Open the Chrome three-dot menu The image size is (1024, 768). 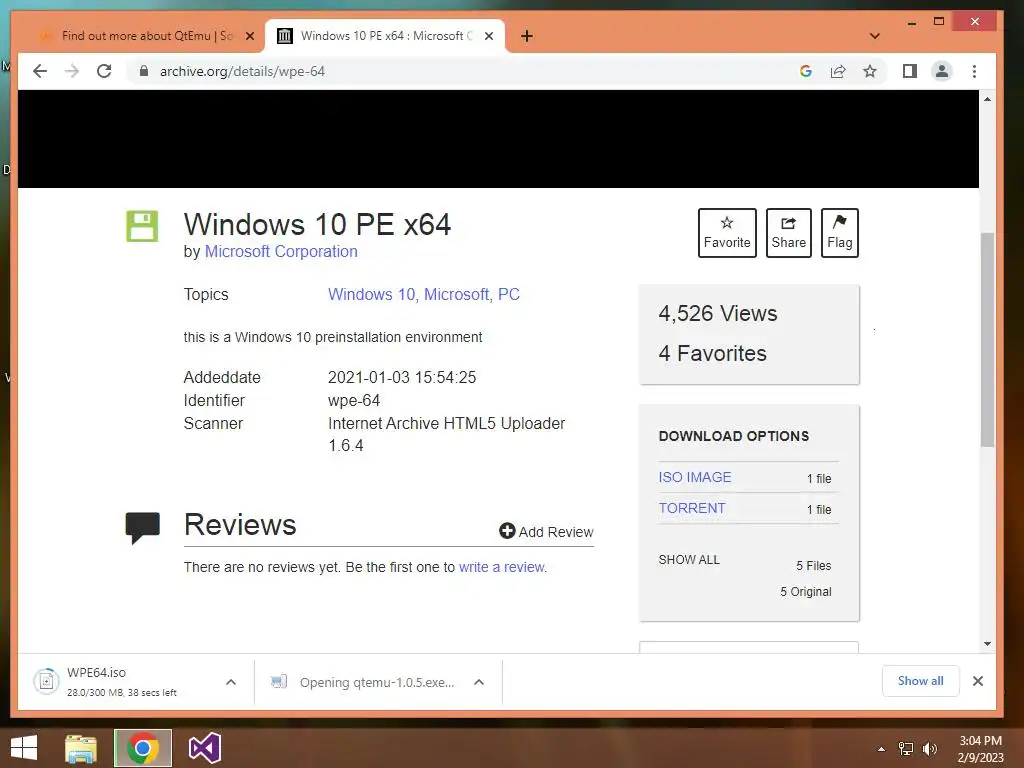tap(974, 71)
